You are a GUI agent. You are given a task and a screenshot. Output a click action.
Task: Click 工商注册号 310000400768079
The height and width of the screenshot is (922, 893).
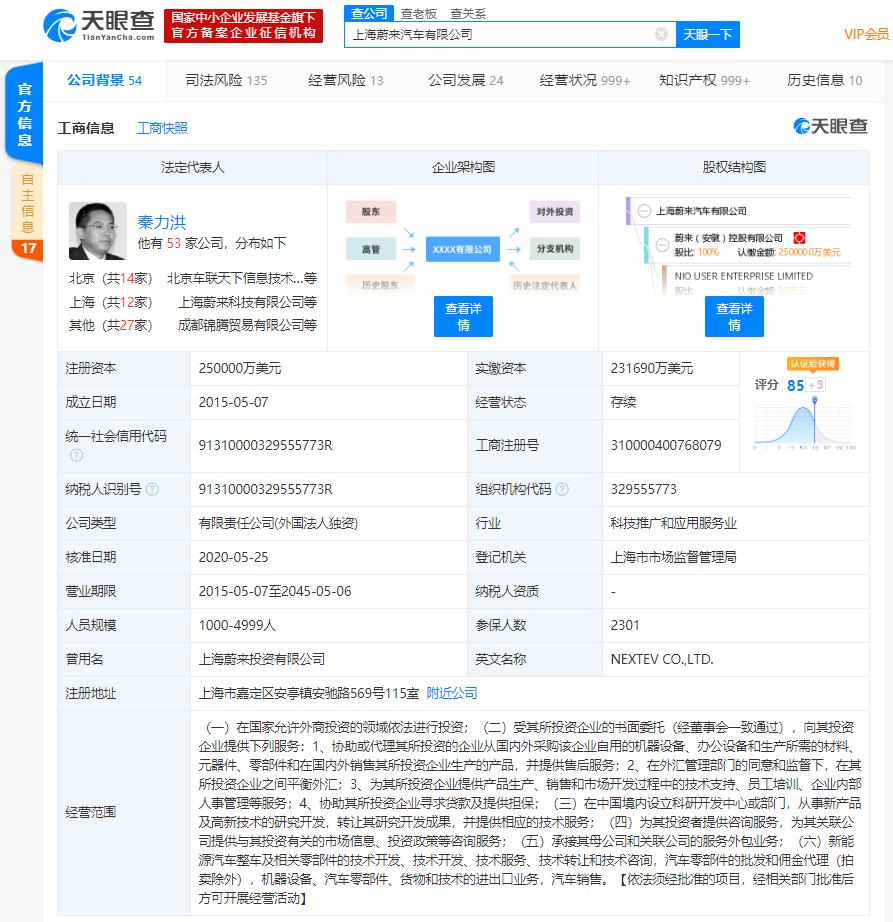point(666,445)
